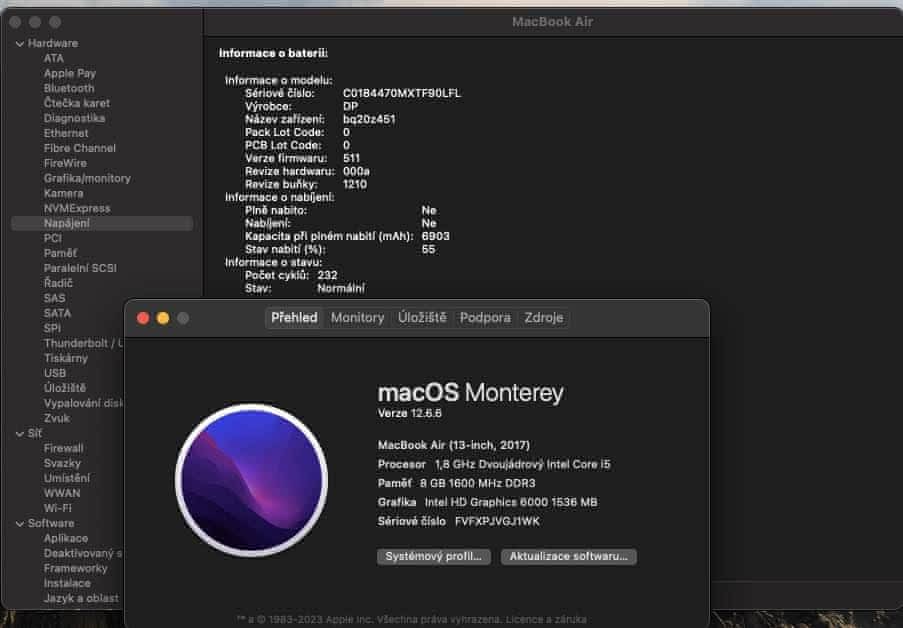This screenshot has width=903, height=628.
Task: Click the Systémový profil button
Action: 434,557
